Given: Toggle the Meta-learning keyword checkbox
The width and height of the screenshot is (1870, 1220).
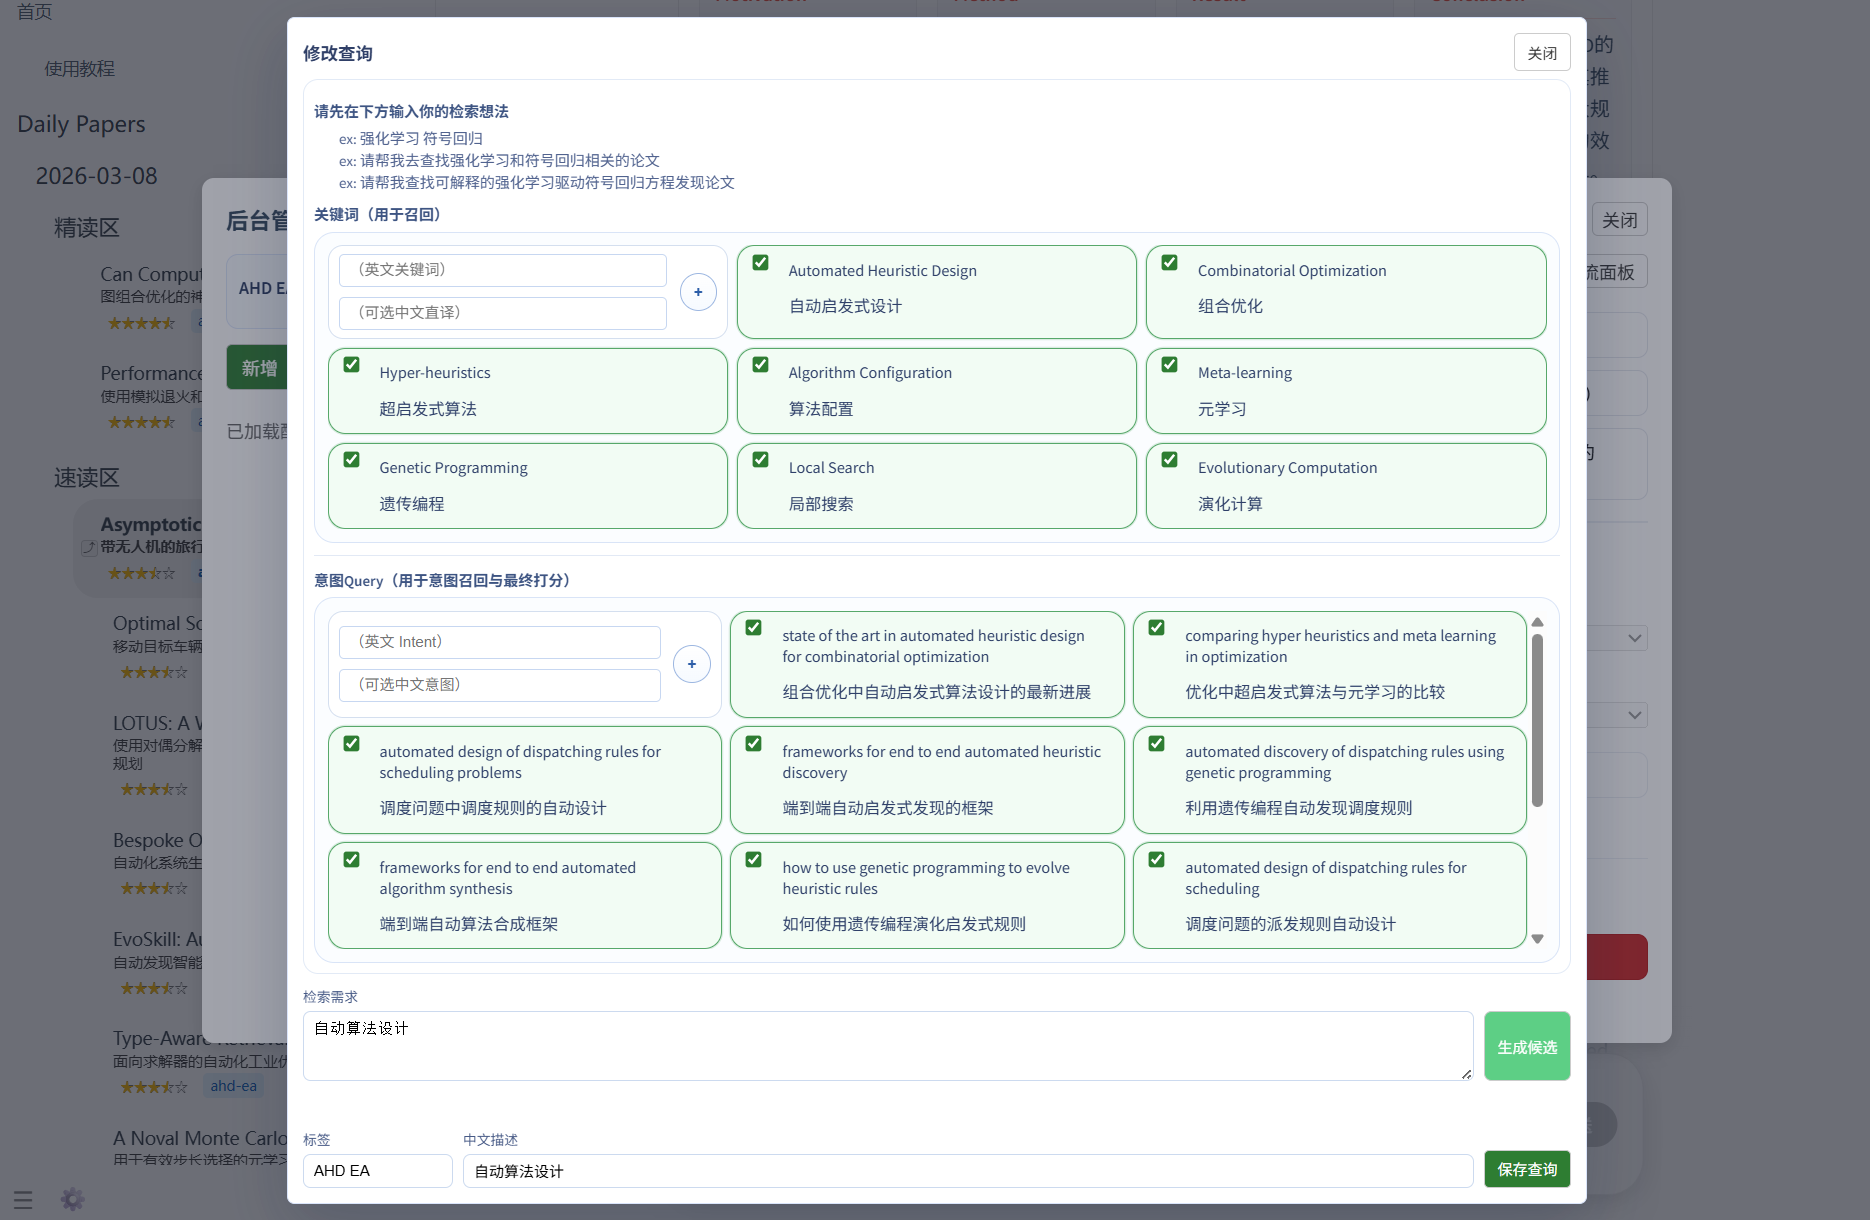Looking at the screenshot, I should tap(1170, 365).
